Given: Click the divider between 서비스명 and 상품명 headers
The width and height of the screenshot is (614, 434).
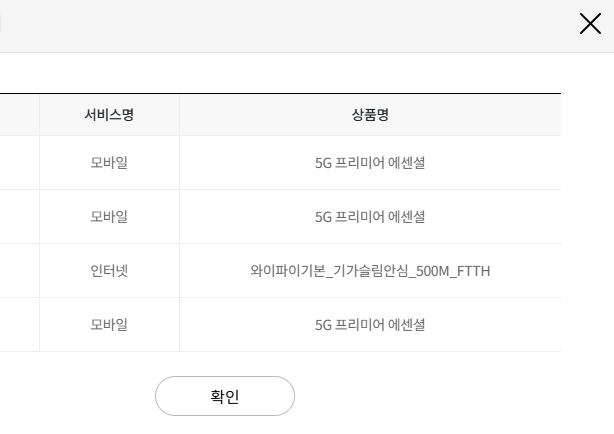Looking at the screenshot, I should pos(179,115).
